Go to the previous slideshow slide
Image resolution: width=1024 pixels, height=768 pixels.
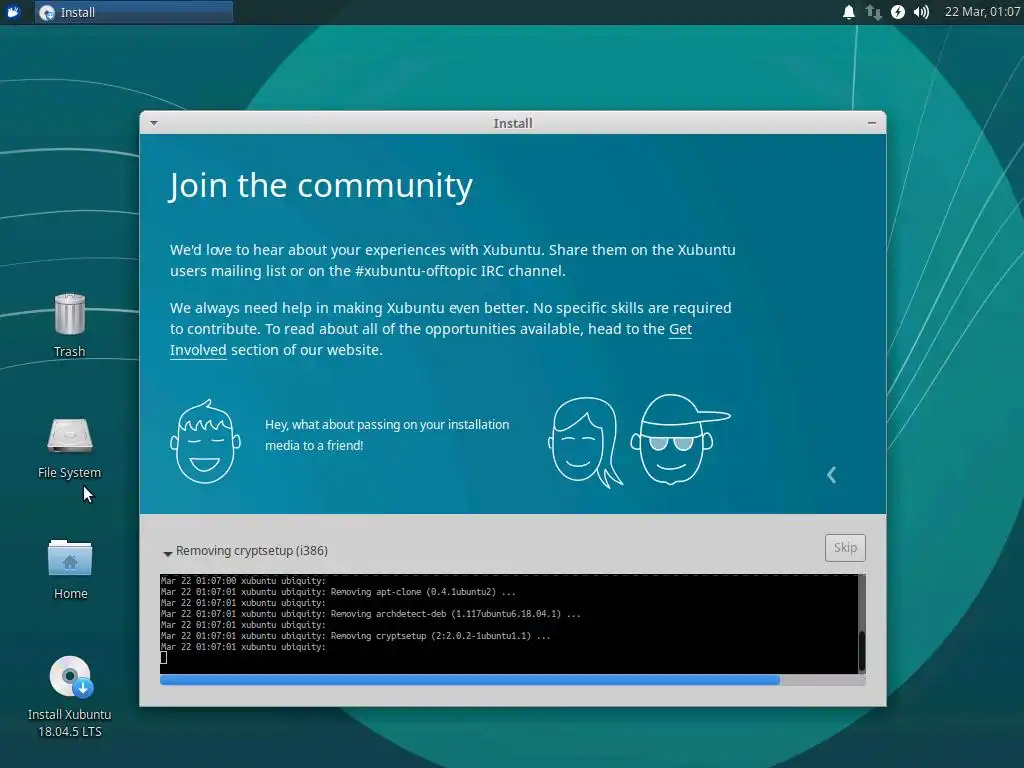831,475
